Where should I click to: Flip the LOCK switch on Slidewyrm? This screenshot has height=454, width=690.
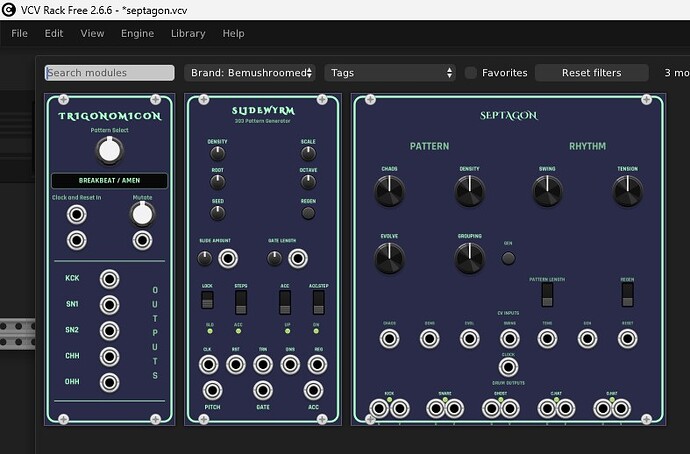click(x=208, y=299)
